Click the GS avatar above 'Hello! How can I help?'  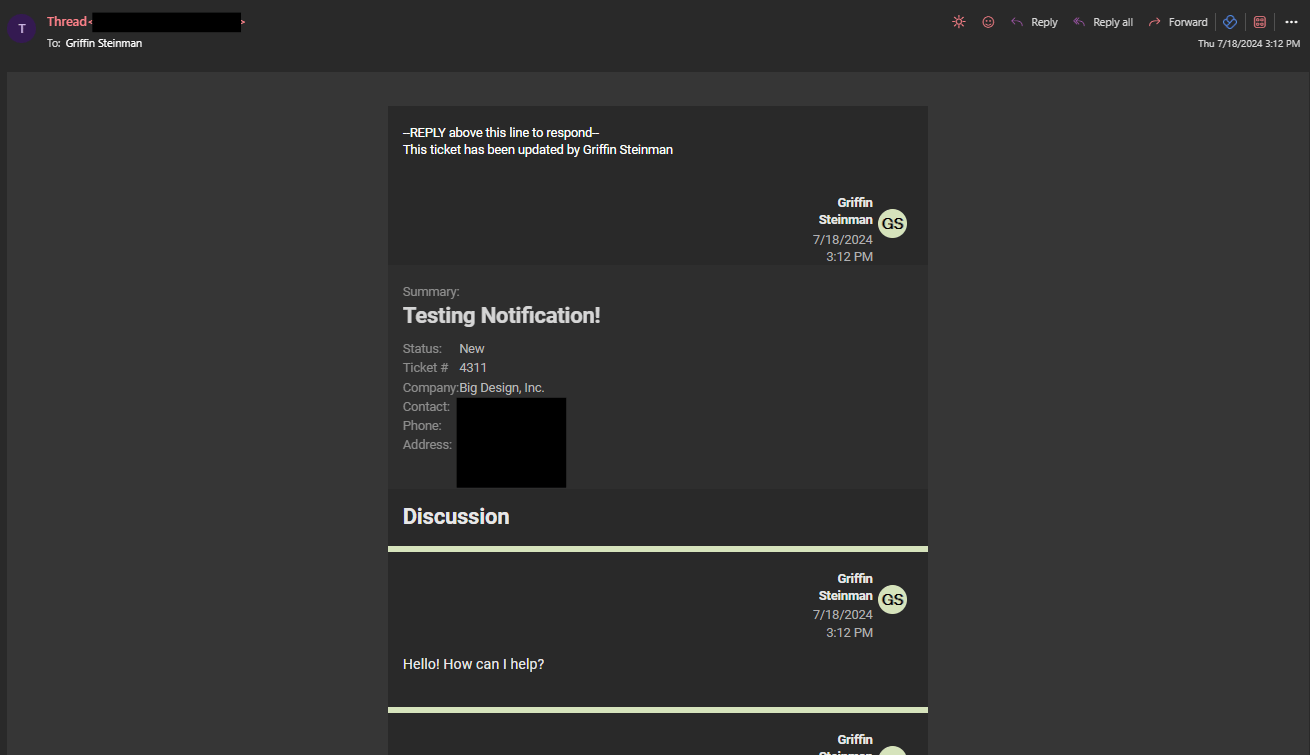point(893,600)
